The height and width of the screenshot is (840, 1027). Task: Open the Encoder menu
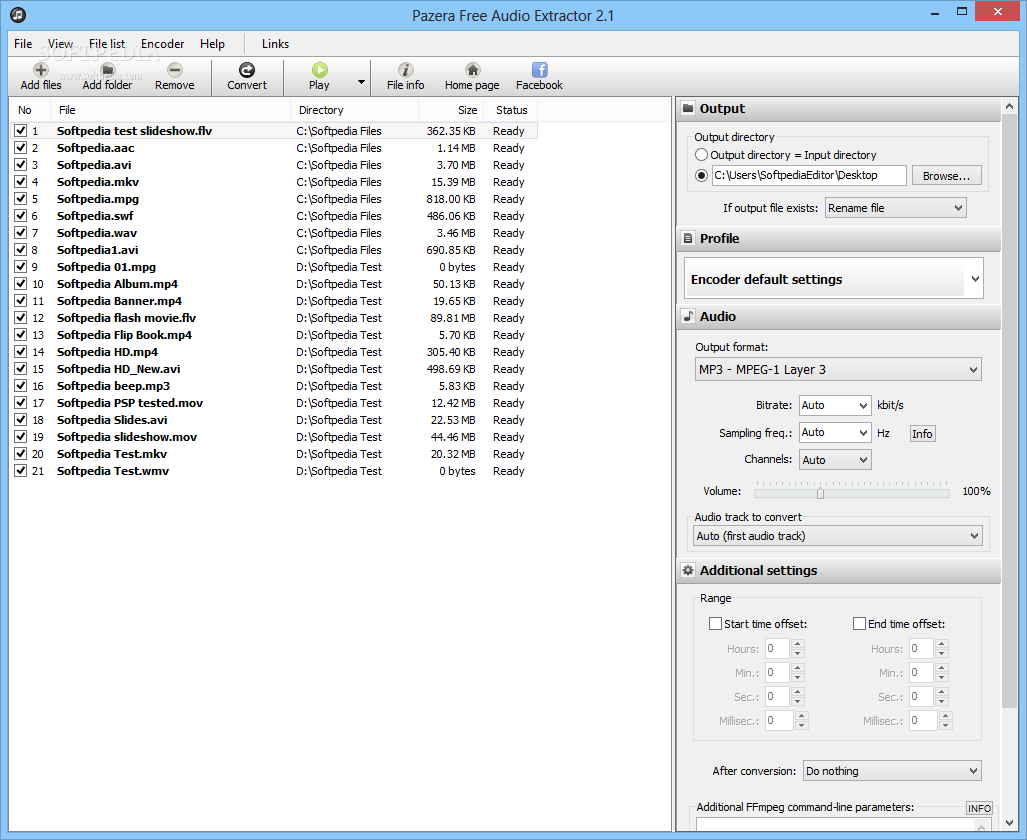[x=162, y=44]
